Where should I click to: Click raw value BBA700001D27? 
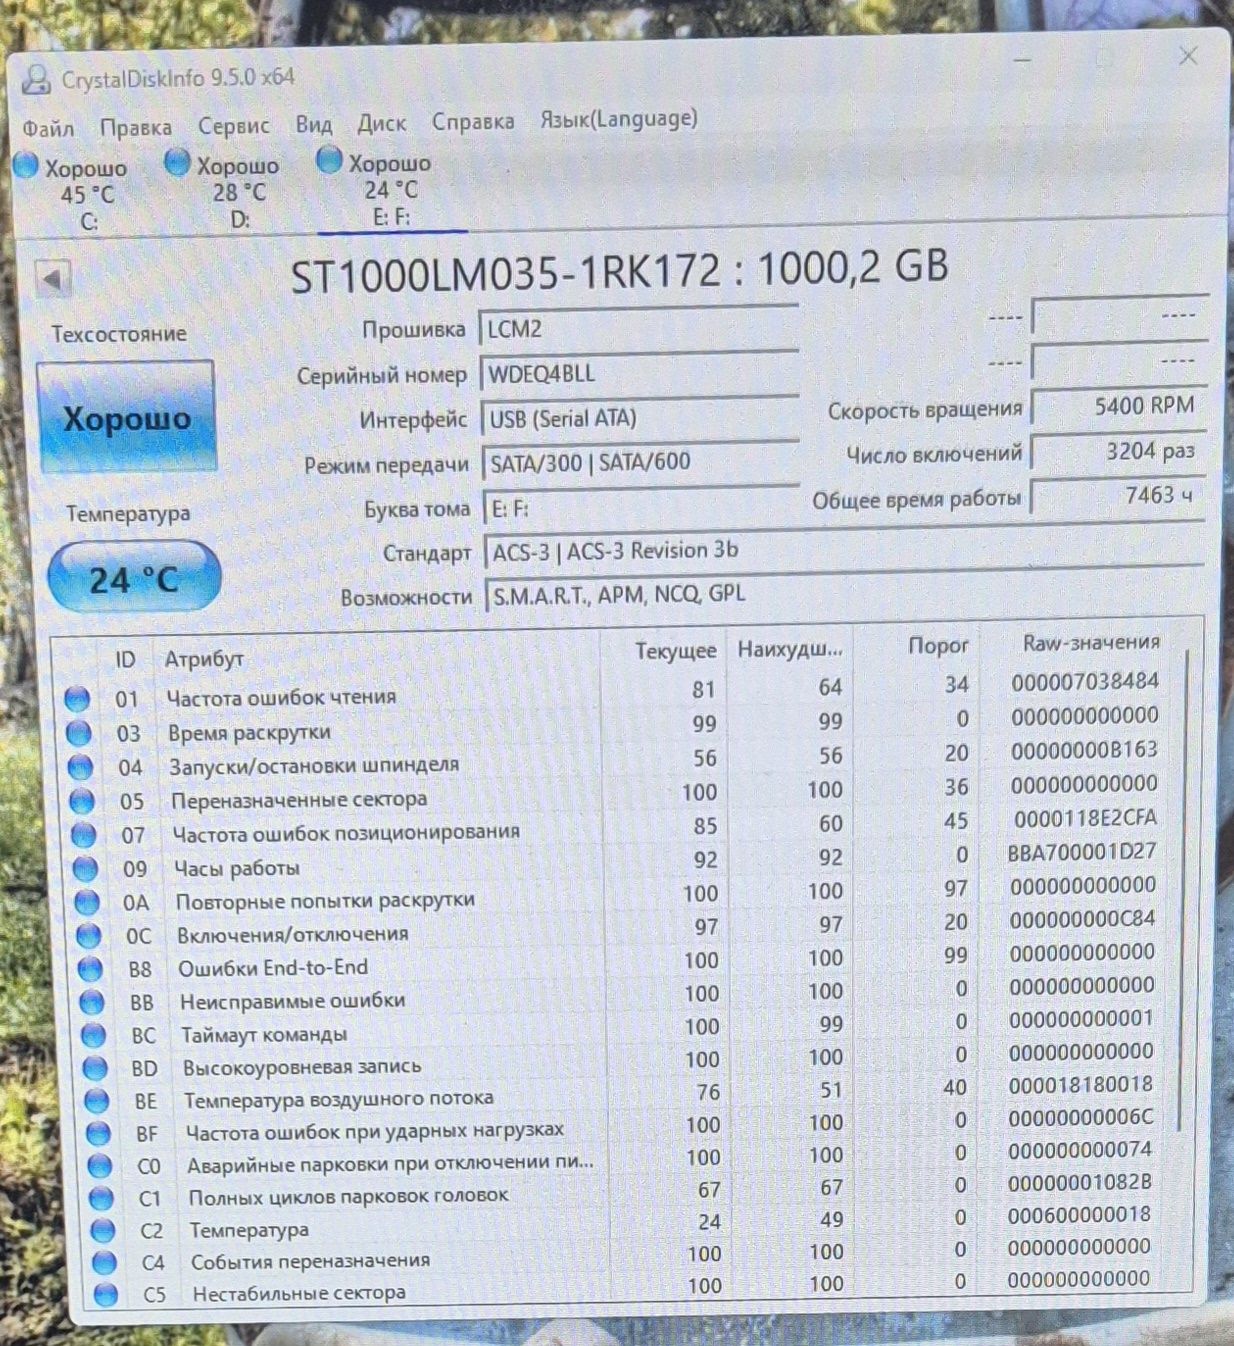[1082, 852]
